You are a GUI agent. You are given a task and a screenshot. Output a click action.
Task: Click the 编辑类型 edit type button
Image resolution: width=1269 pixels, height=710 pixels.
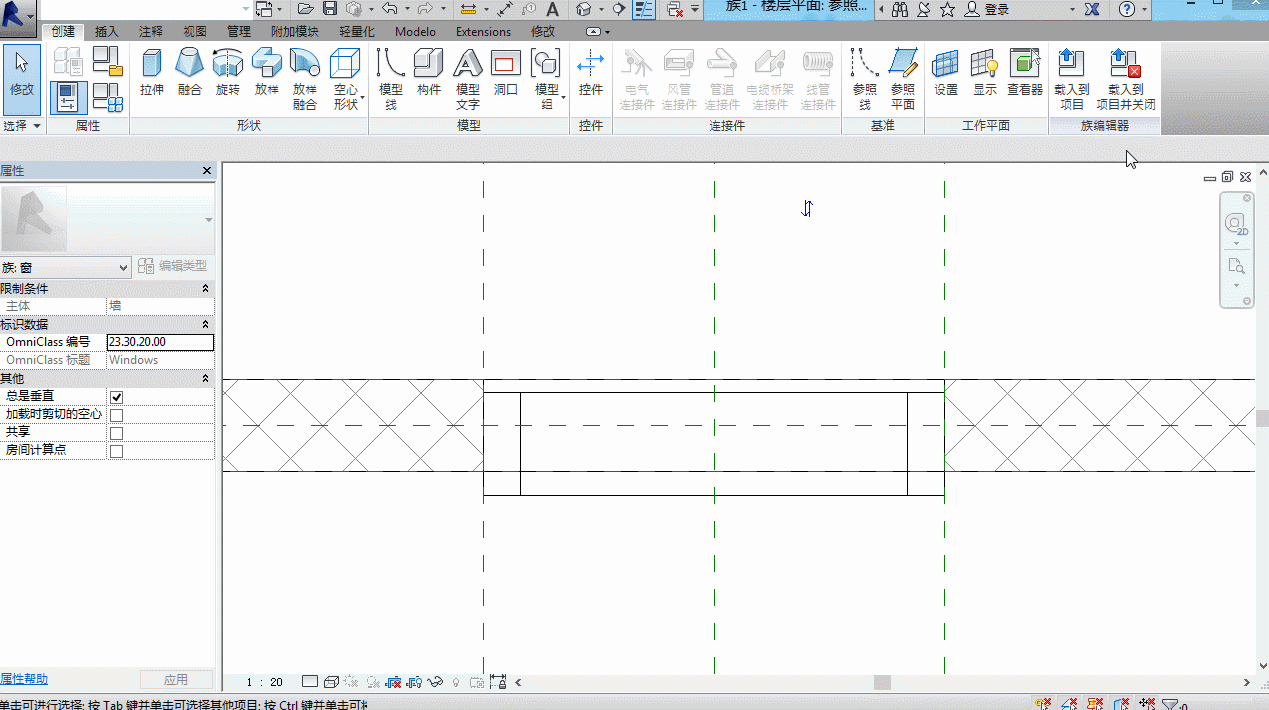click(x=173, y=266)
